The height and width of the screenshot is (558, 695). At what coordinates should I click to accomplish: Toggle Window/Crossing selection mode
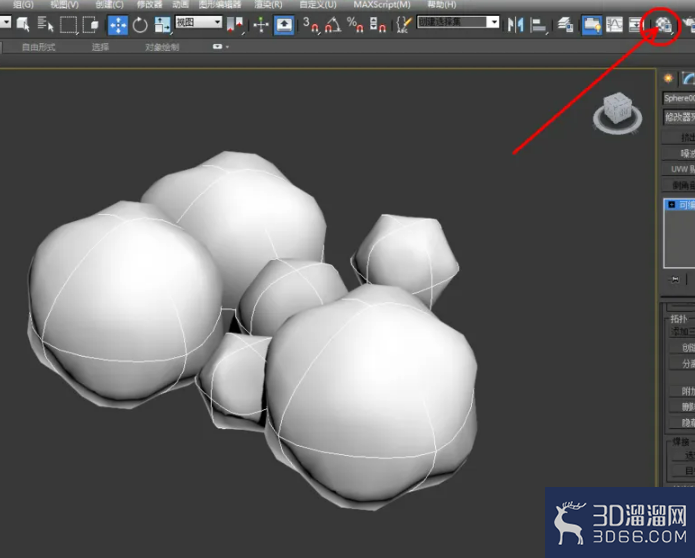91,24
